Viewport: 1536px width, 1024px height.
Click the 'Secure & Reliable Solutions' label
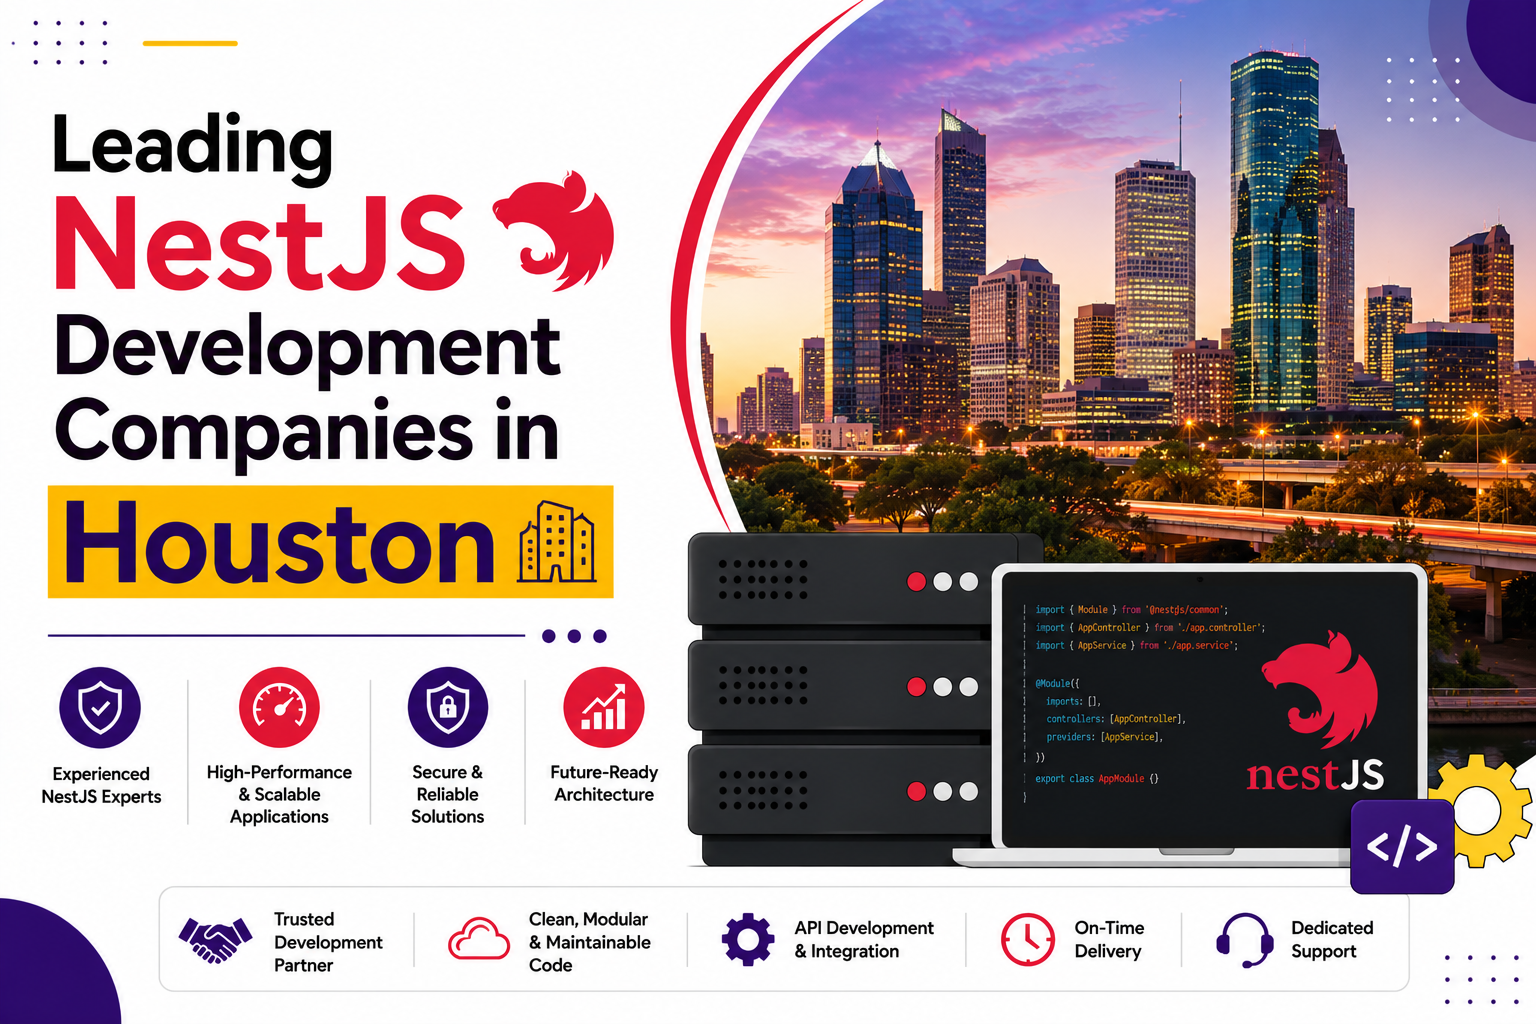coord(447,794)
